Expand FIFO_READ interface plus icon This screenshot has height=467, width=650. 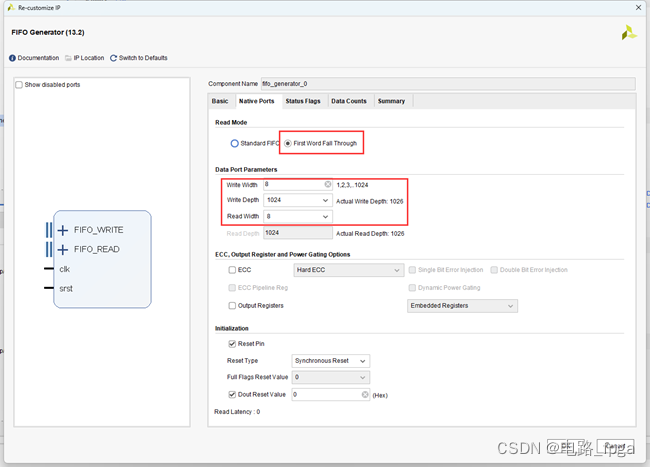click(63, 249)
